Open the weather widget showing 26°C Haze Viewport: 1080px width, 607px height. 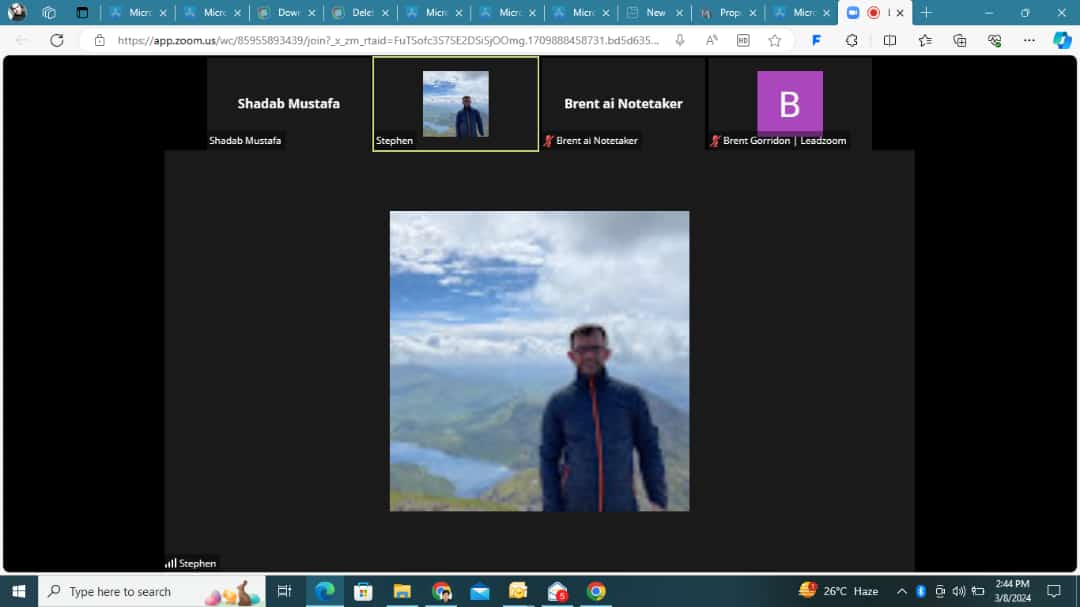pos(838,590)
